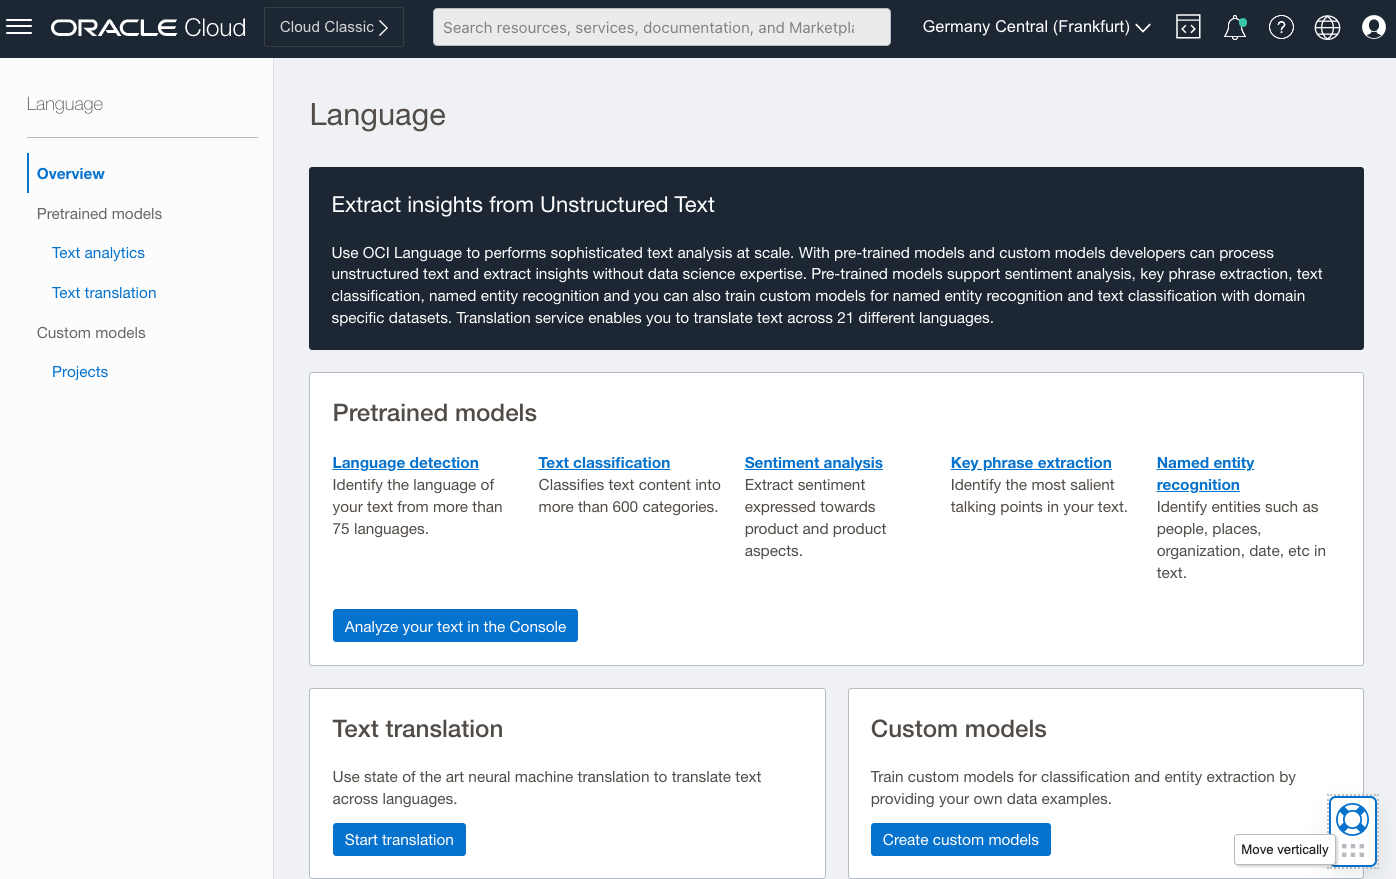Viewport: 1396px width, 879px height.
Task: Open Projects in the sidebar
Action: pos(80,372)
